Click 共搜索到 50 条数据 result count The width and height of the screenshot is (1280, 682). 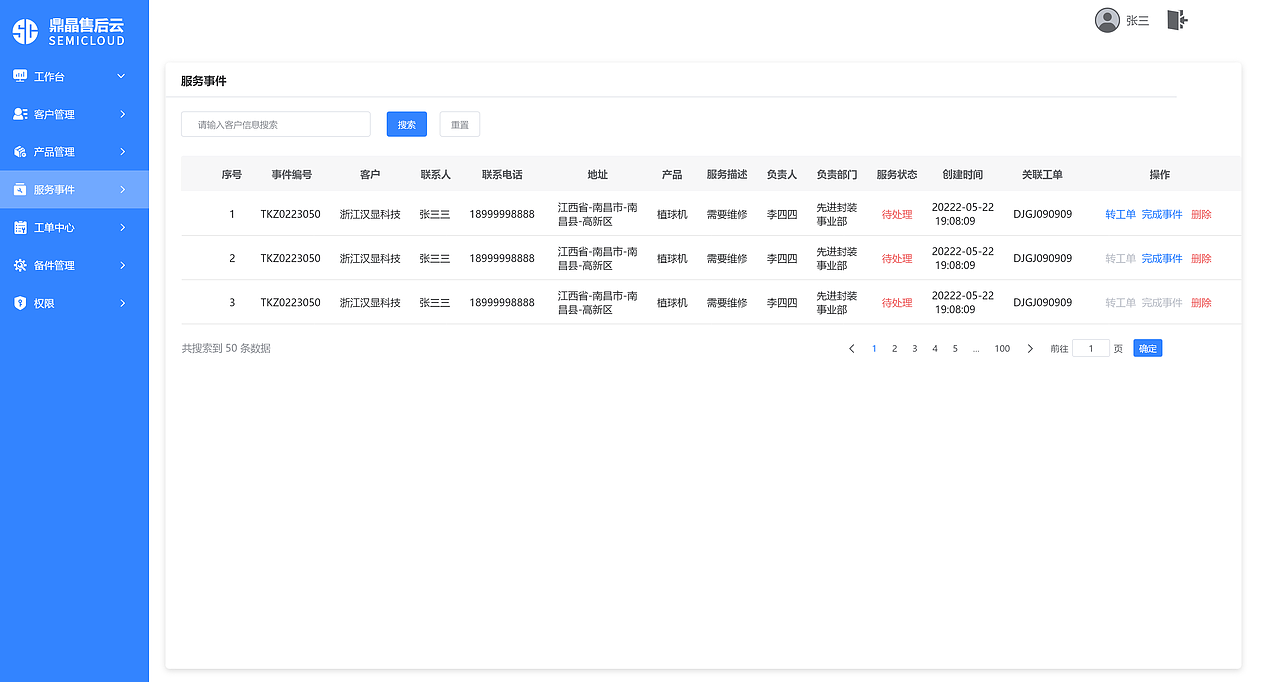coord(226,348)
